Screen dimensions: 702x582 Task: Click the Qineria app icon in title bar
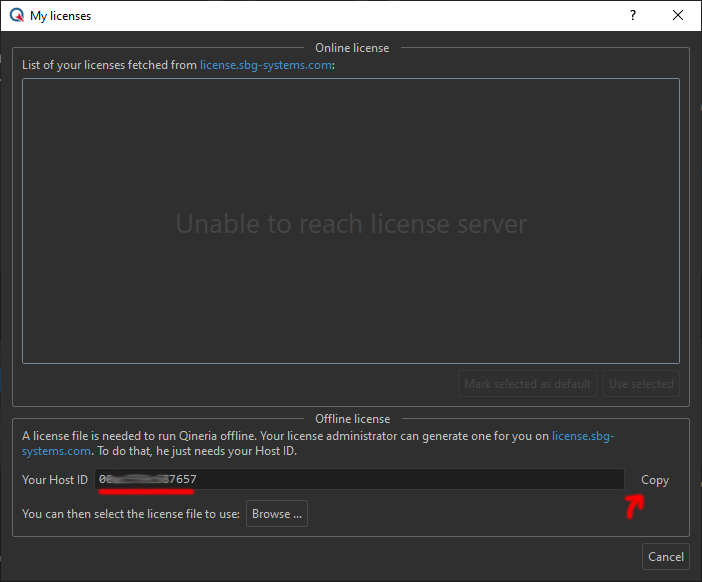(15, 16)
